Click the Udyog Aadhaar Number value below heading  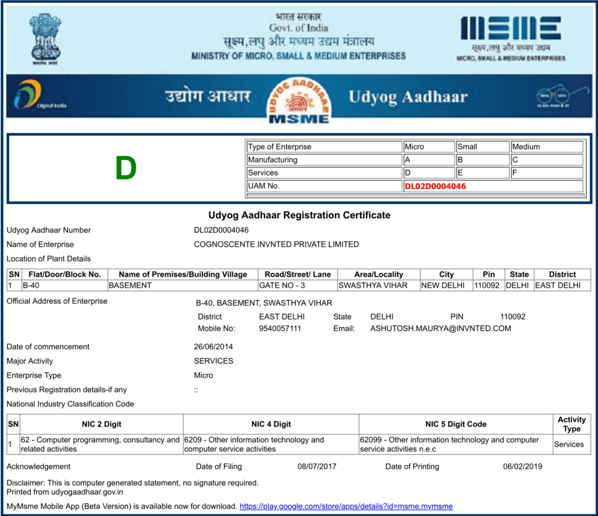point(221,230)
